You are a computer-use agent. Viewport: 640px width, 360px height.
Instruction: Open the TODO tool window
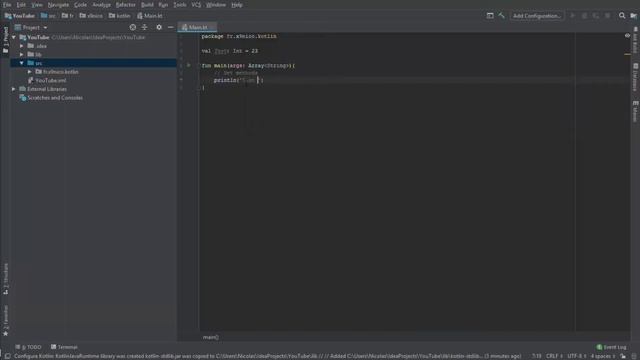click(x=29, y=347)
